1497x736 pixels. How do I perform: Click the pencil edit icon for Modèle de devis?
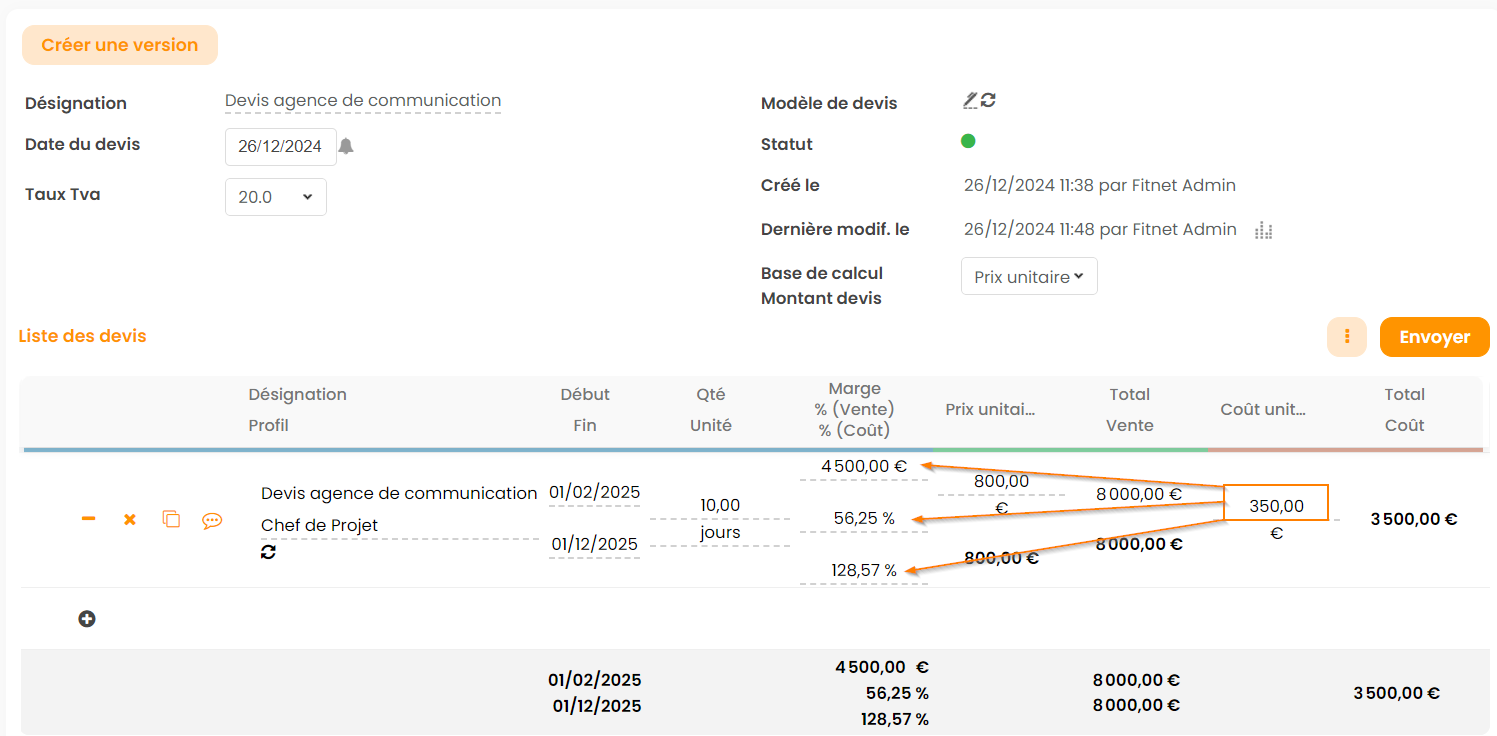969,100
